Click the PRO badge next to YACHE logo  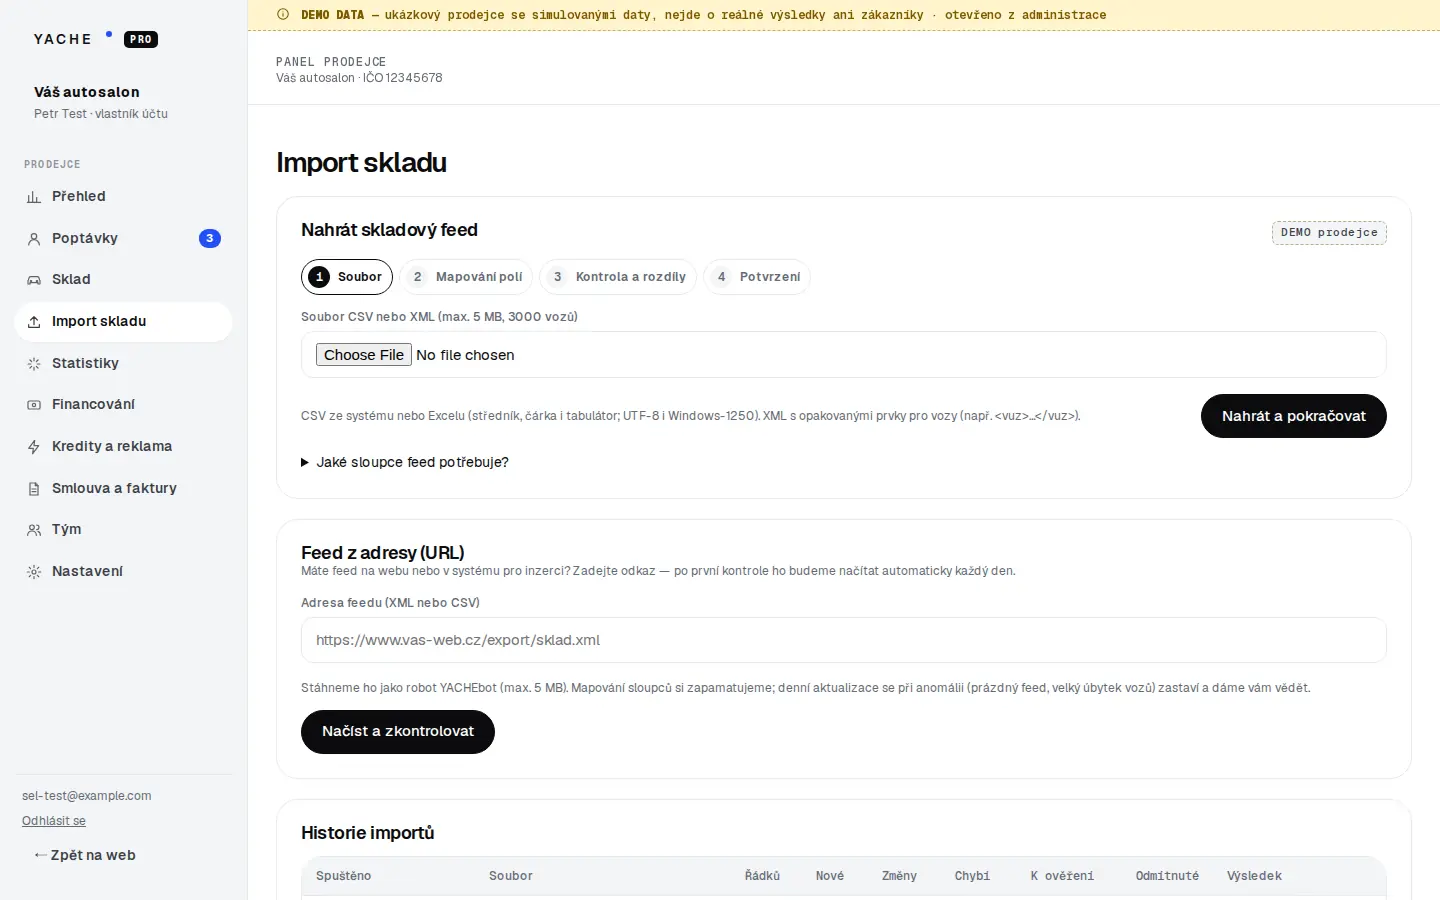tap(141, 40)
